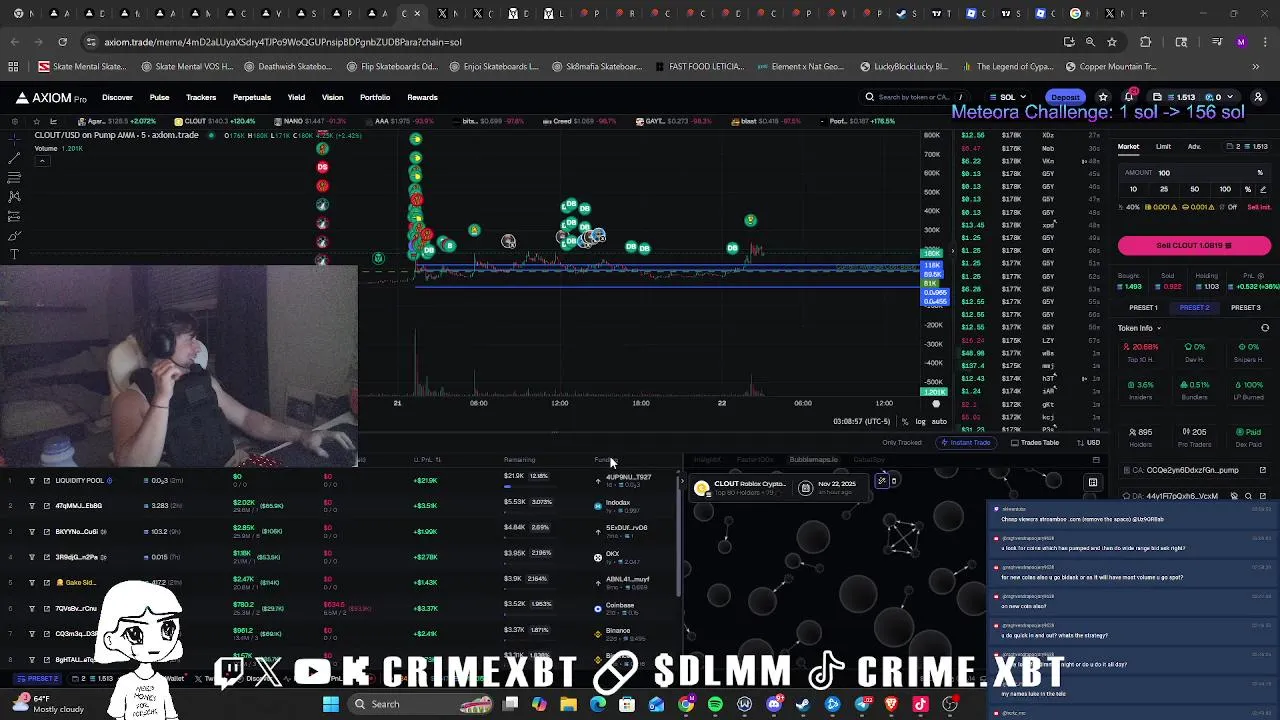The height and width of the screenshot is (720, 1280).
Task: Choose the 10 percent sell preset
Action: click(1133, 189)
